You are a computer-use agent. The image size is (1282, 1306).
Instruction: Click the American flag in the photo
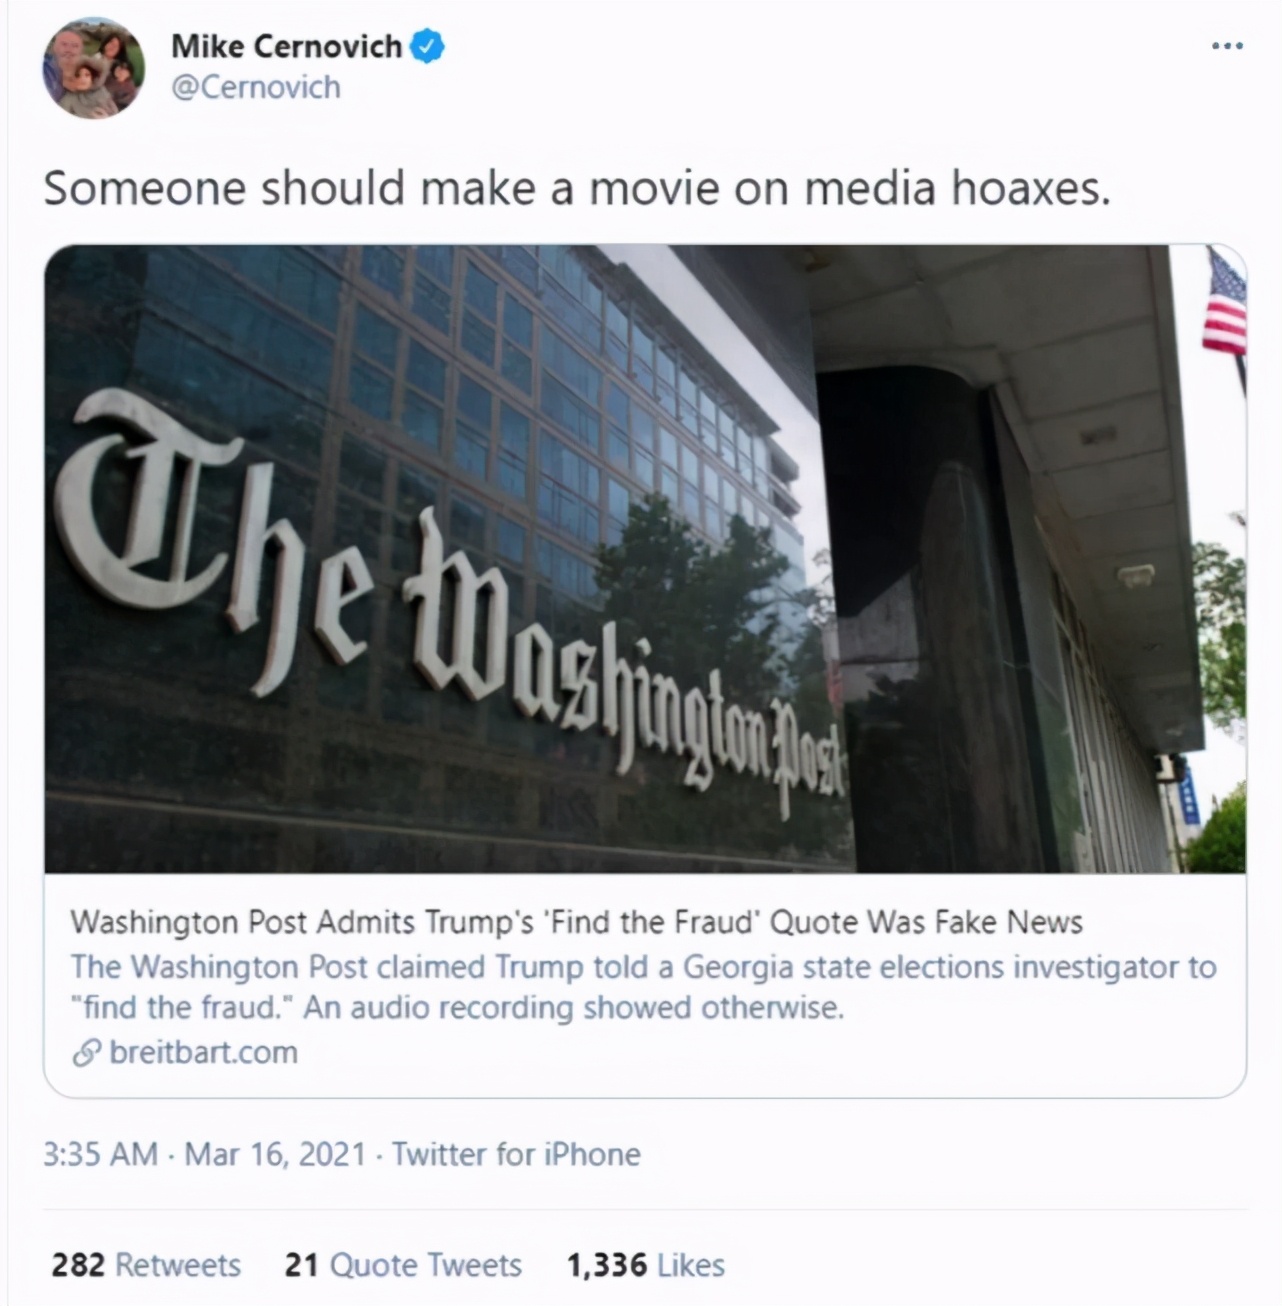pyautogui.click(x=1225, y=301)
